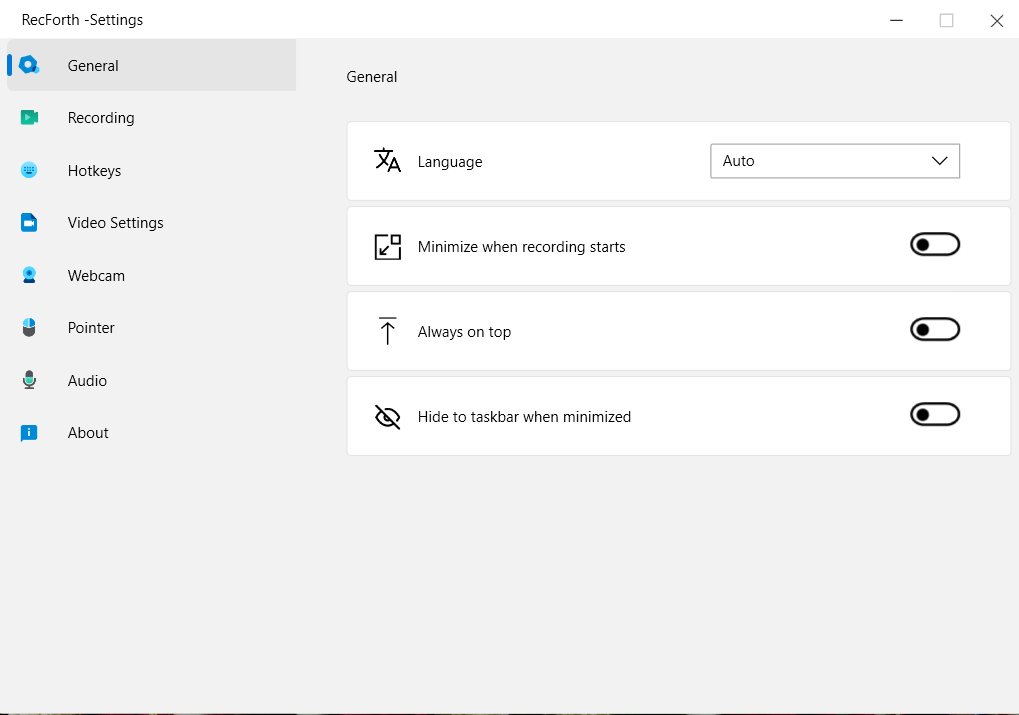Enable Minimize when recording starts toggle
Screen dimensions: 1019x715
pyautogui.click(x=935, y=245)
